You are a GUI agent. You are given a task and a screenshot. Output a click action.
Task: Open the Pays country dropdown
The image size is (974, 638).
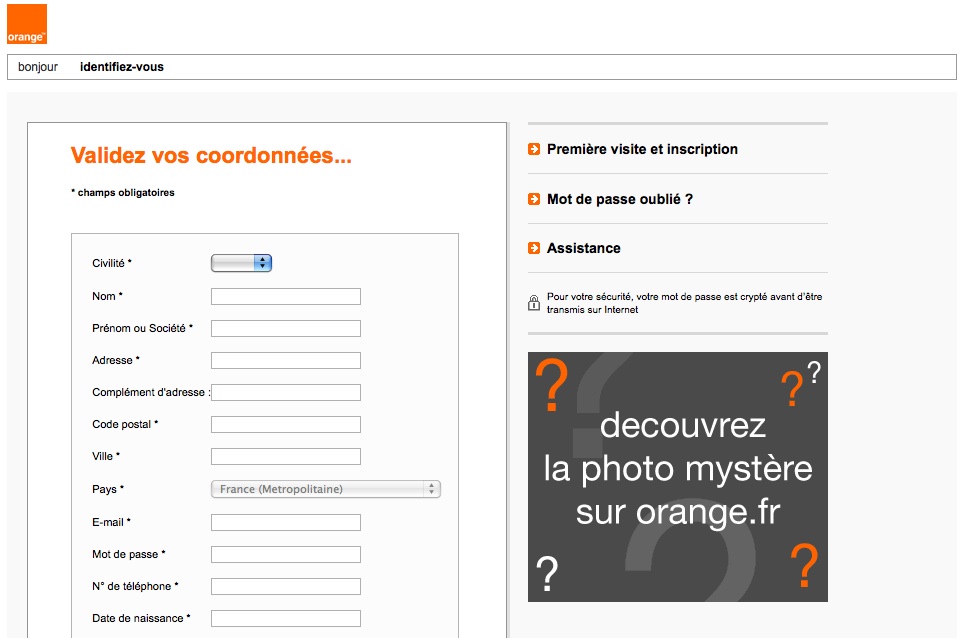[326, 489]
